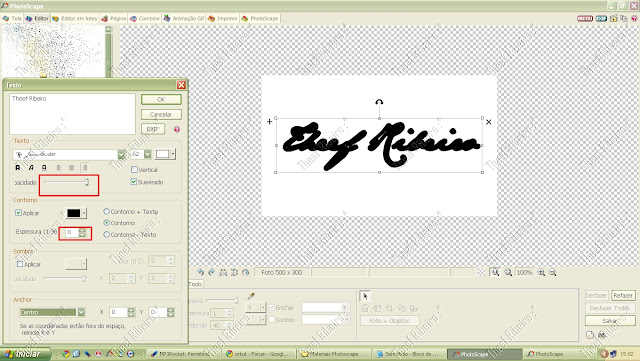This screenshot has height=361, width=640.
Task: Toggle italic text style icon
Action: point(31,167)
